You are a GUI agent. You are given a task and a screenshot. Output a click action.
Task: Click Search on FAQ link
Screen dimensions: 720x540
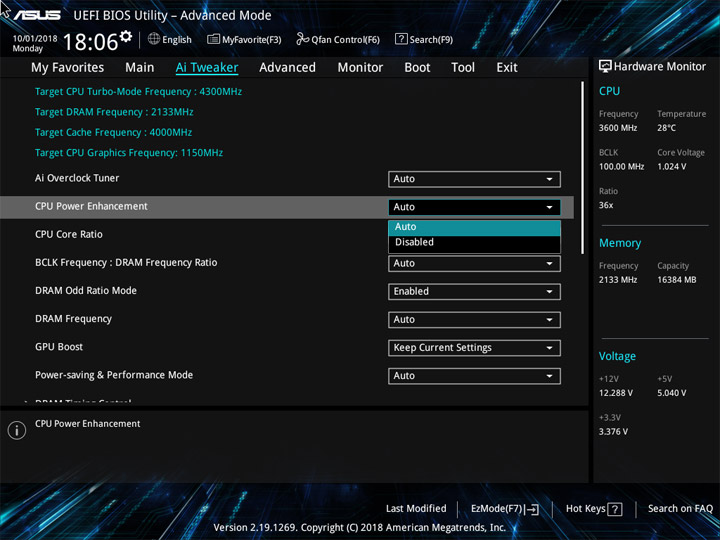pos(680,509)
